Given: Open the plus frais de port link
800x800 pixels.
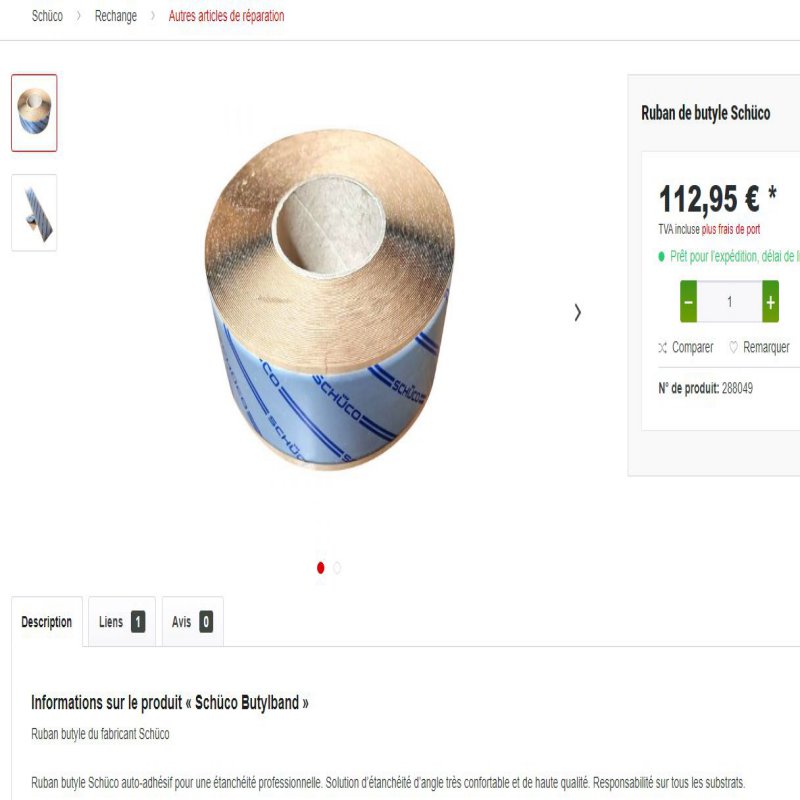Looking at the screenshot, I should (x=731, y=230).
